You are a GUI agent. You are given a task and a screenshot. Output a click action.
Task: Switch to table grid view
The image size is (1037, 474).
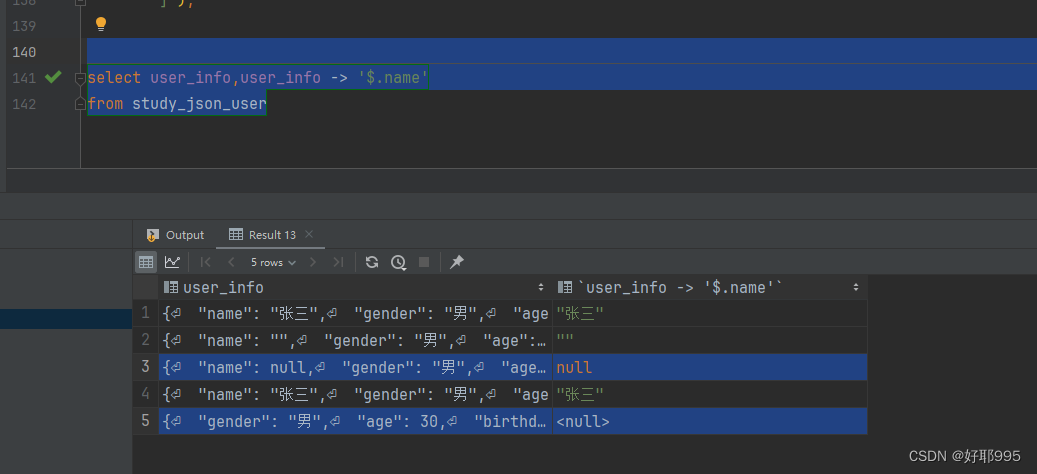[146, 262]
